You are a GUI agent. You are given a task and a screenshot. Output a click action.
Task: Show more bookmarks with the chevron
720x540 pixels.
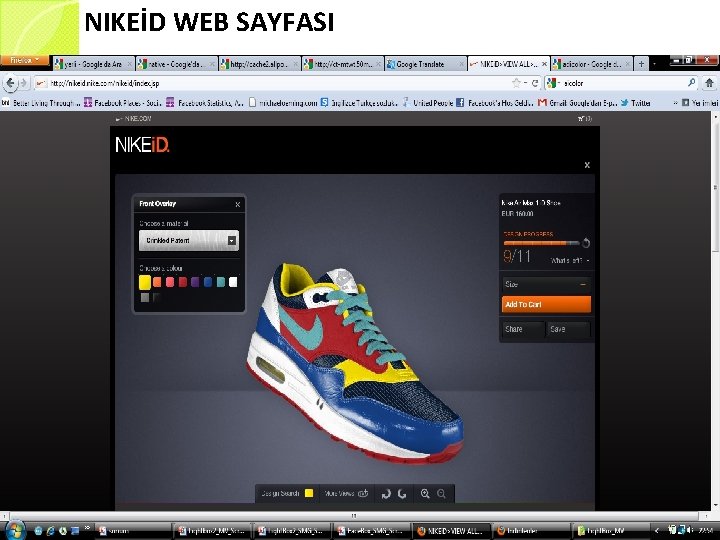click(x=675, y=103)
